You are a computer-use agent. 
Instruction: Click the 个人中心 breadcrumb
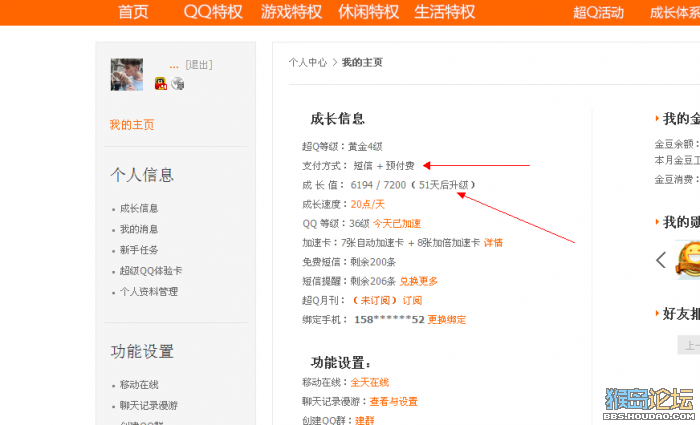[x=308, y=62]
